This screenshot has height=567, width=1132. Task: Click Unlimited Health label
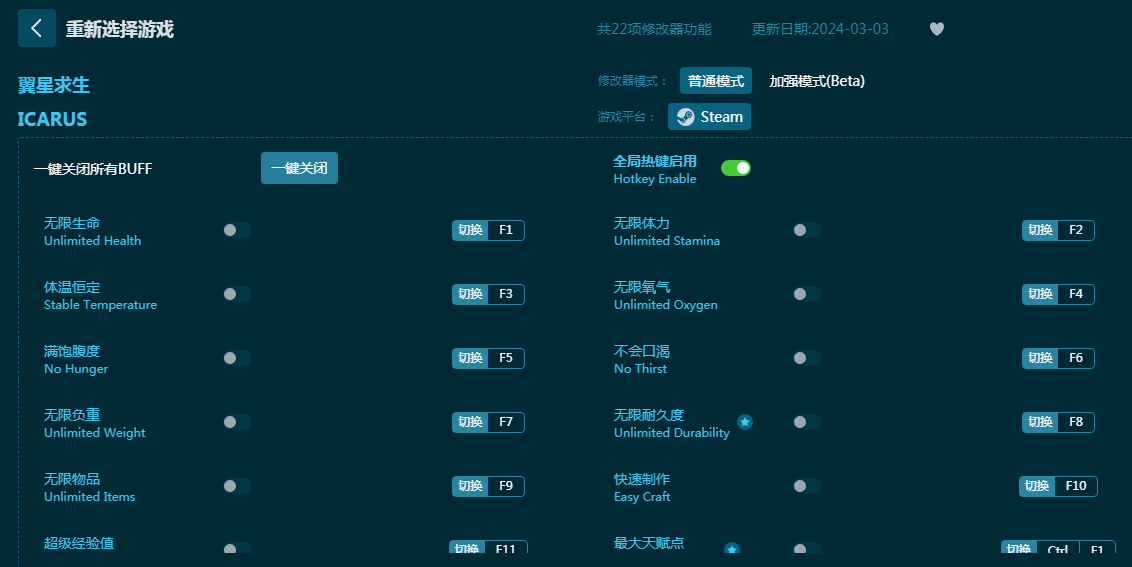click(92, 241)
